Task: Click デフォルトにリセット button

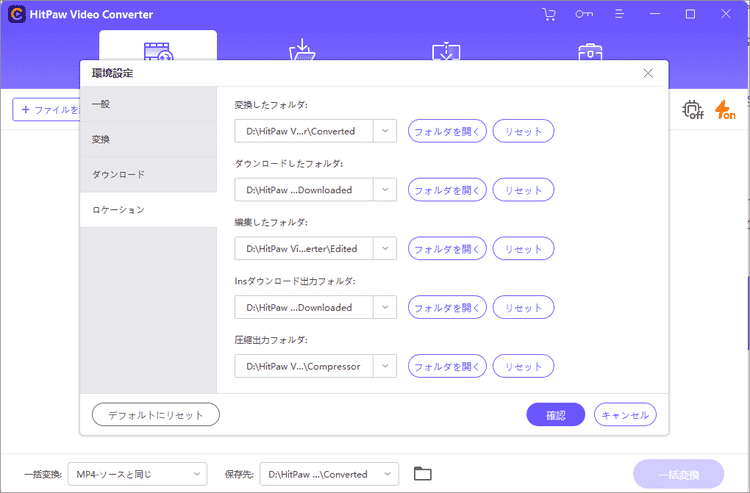Action: click(155, 415)
